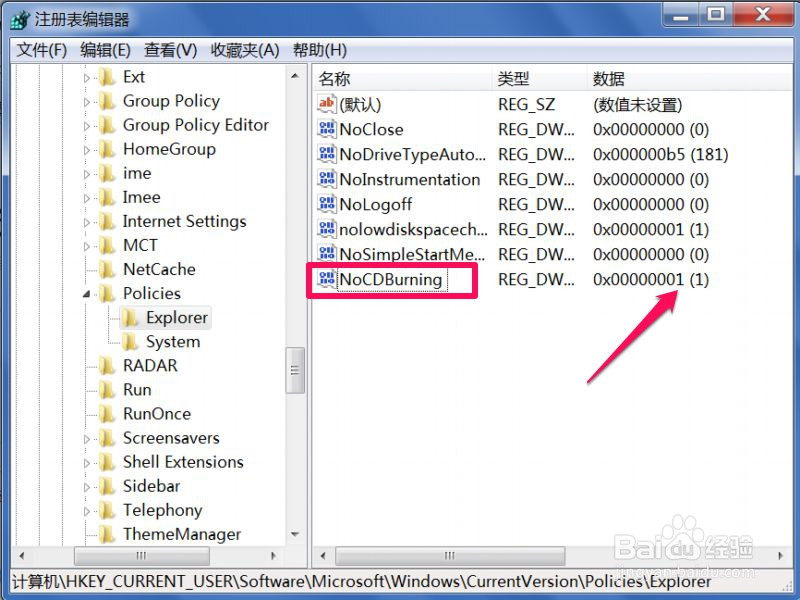The width and height of the screenshot is (800, 600).
Task: Click the NoCDBurning value name
Action: point(391,280)
